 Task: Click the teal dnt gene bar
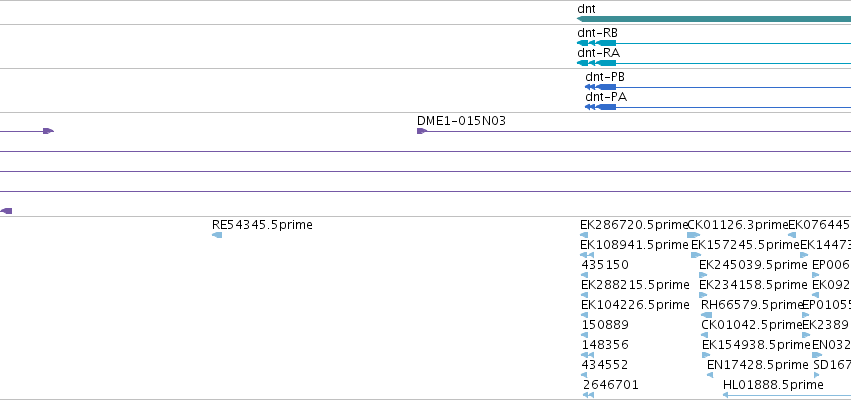coord(714,19)
